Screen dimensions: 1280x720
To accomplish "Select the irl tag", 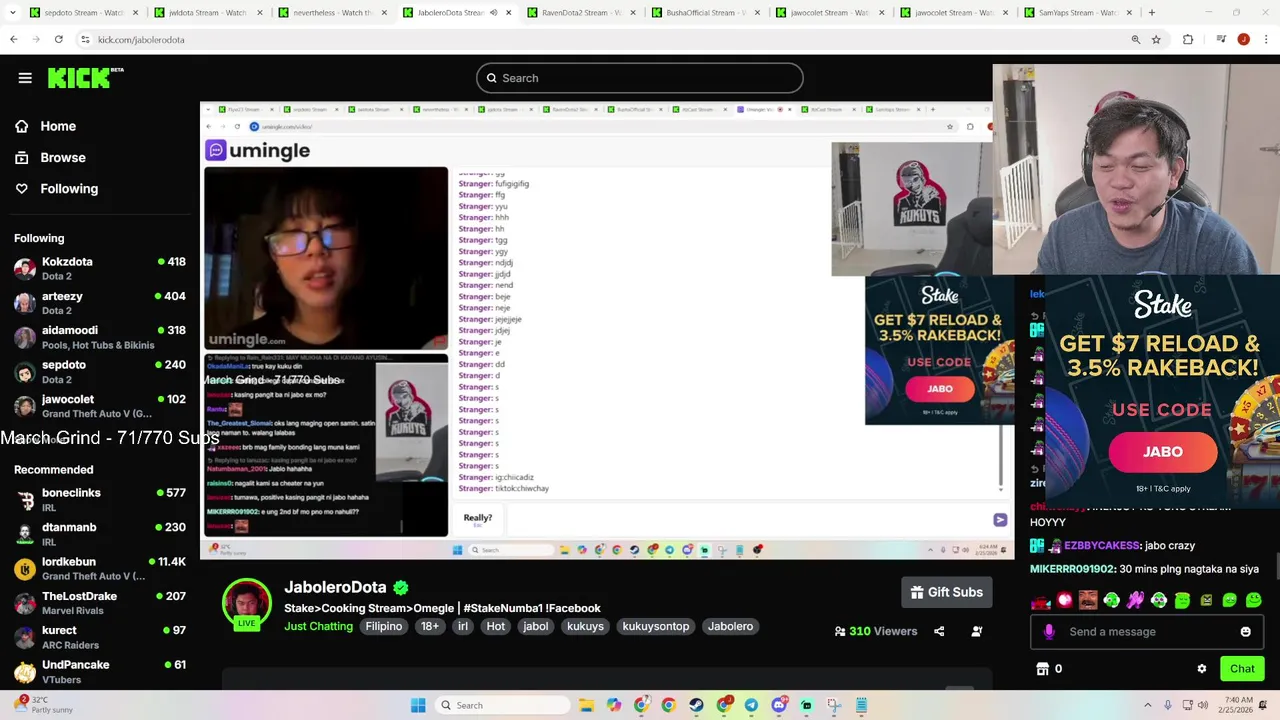I will click(x=462, y=626).
